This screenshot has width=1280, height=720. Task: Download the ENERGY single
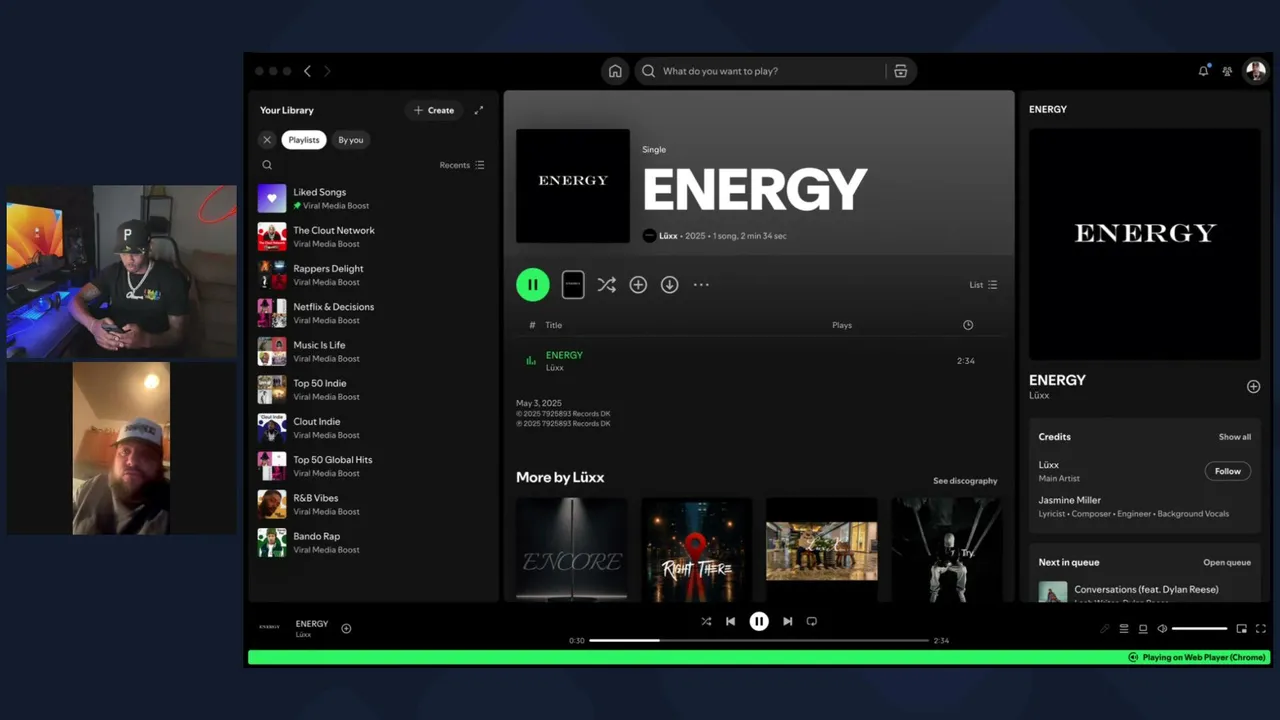click(x=670, y=285)
